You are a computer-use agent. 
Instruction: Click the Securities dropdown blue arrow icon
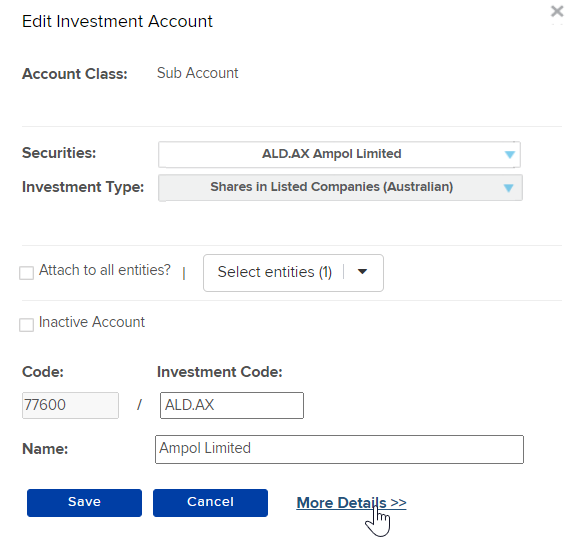[510, 155]
